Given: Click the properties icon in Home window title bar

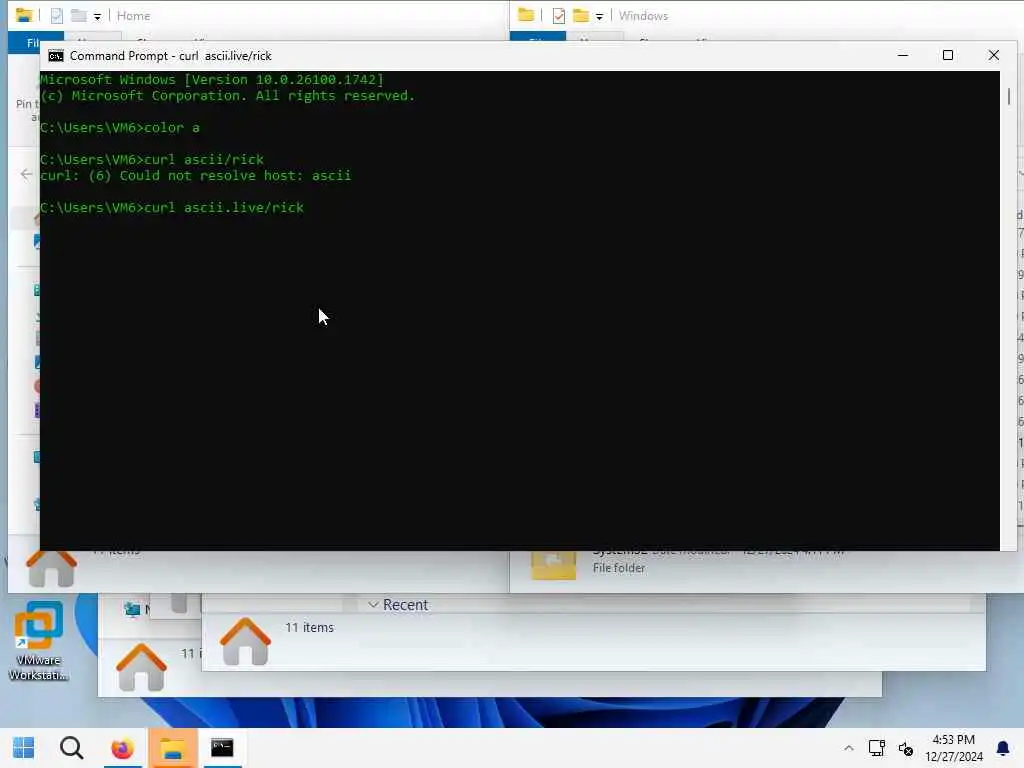Looking at the screenshot, I should point(57,16).
